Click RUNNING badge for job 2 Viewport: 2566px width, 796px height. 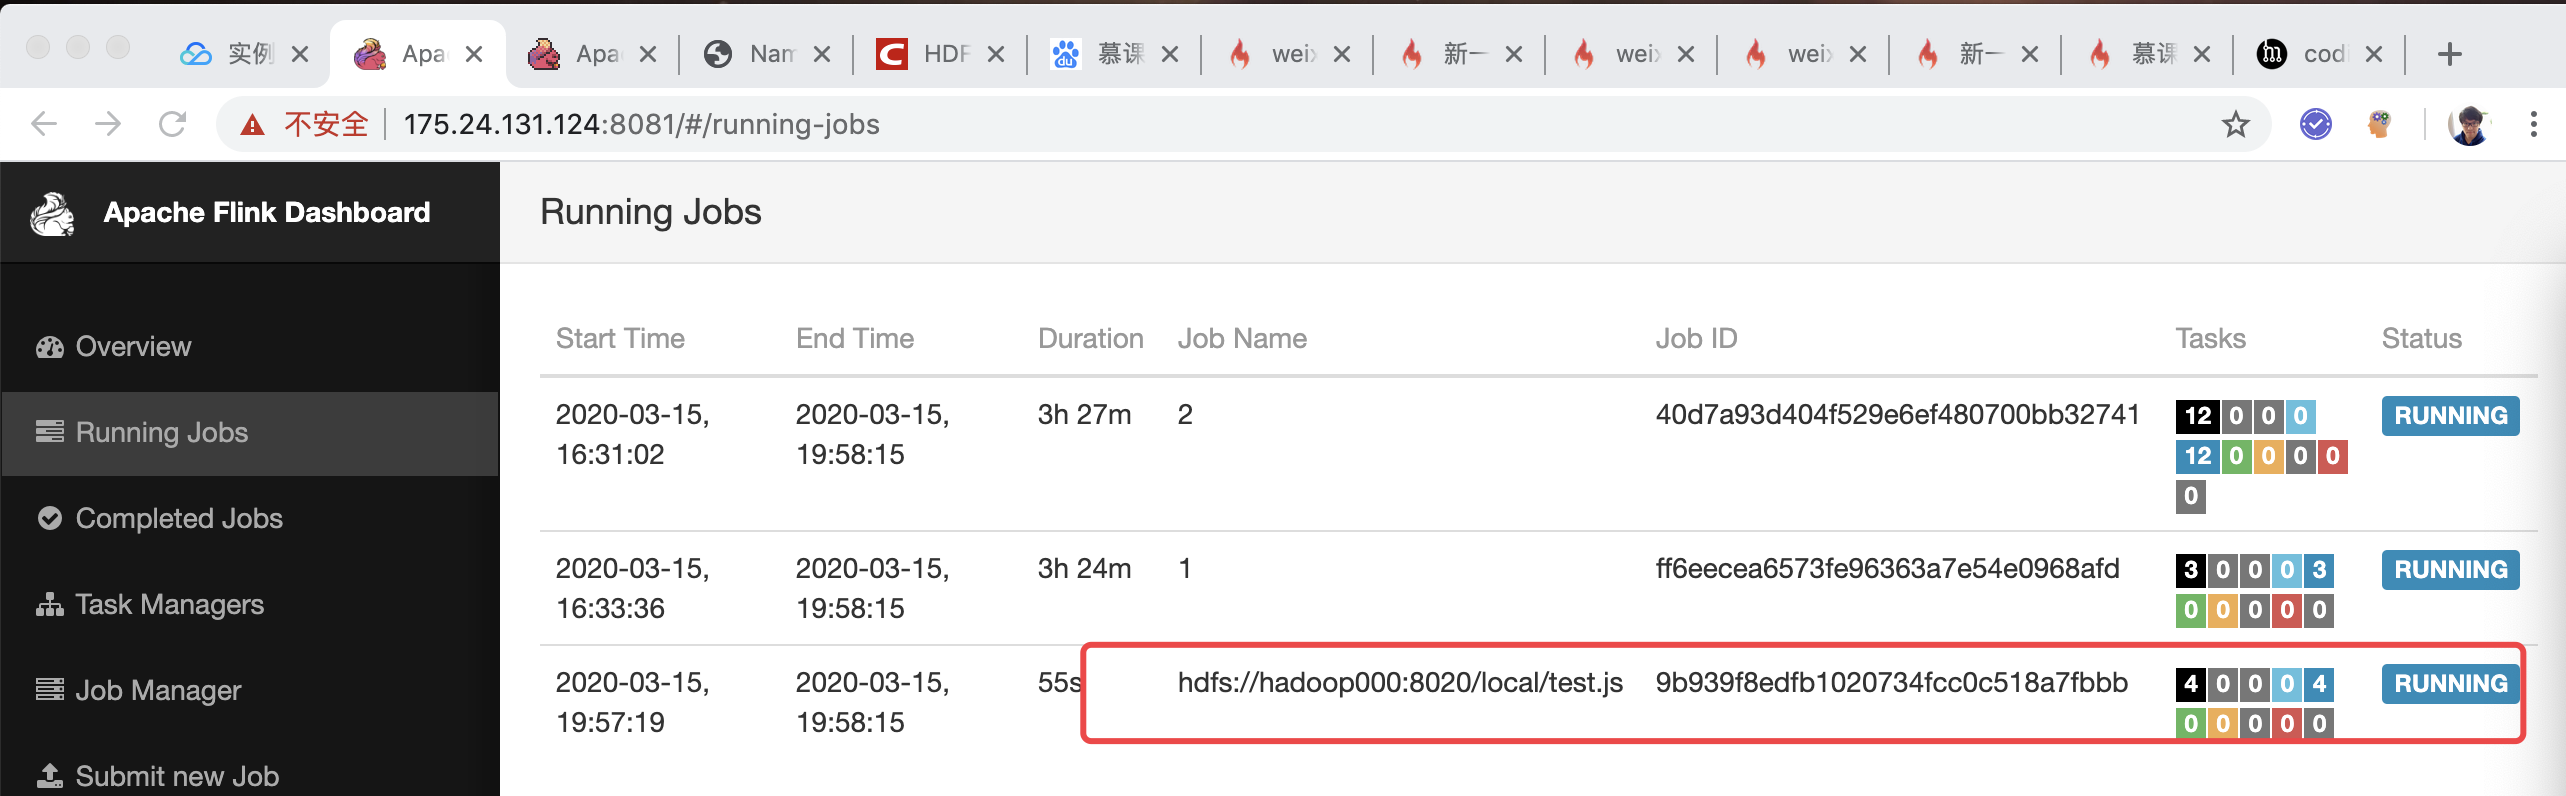[2450, 416]
